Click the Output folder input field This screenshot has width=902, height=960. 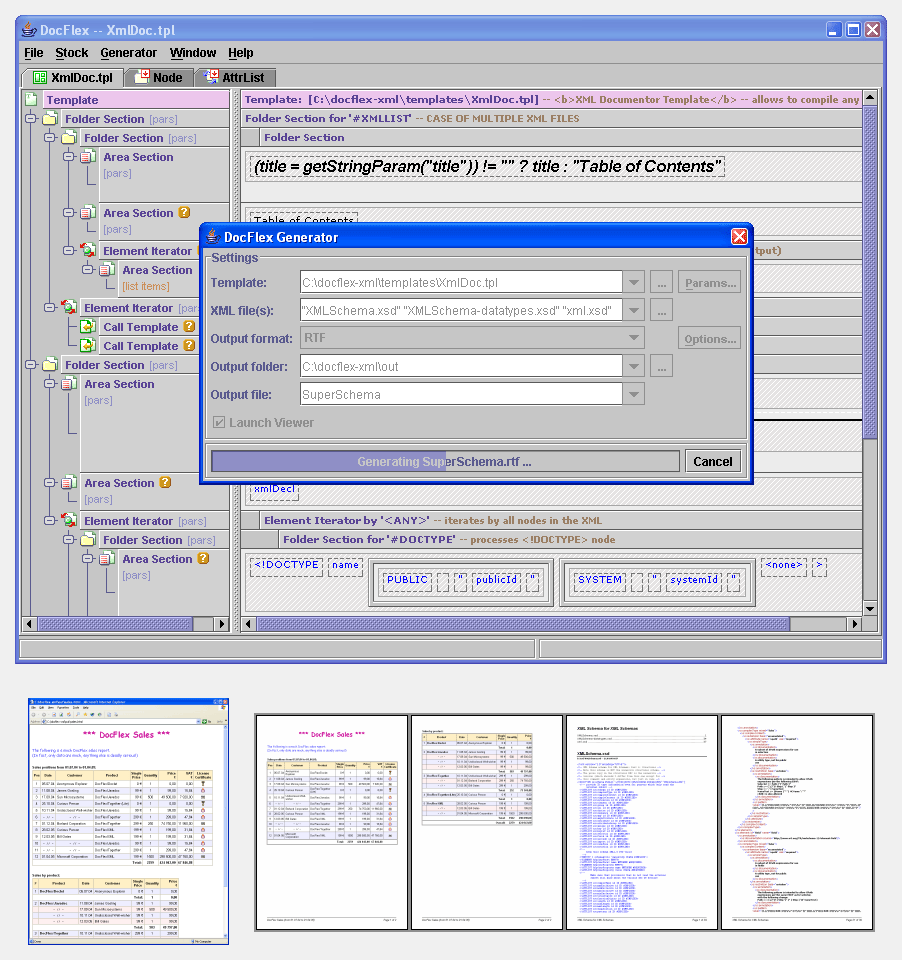point(461,366)
